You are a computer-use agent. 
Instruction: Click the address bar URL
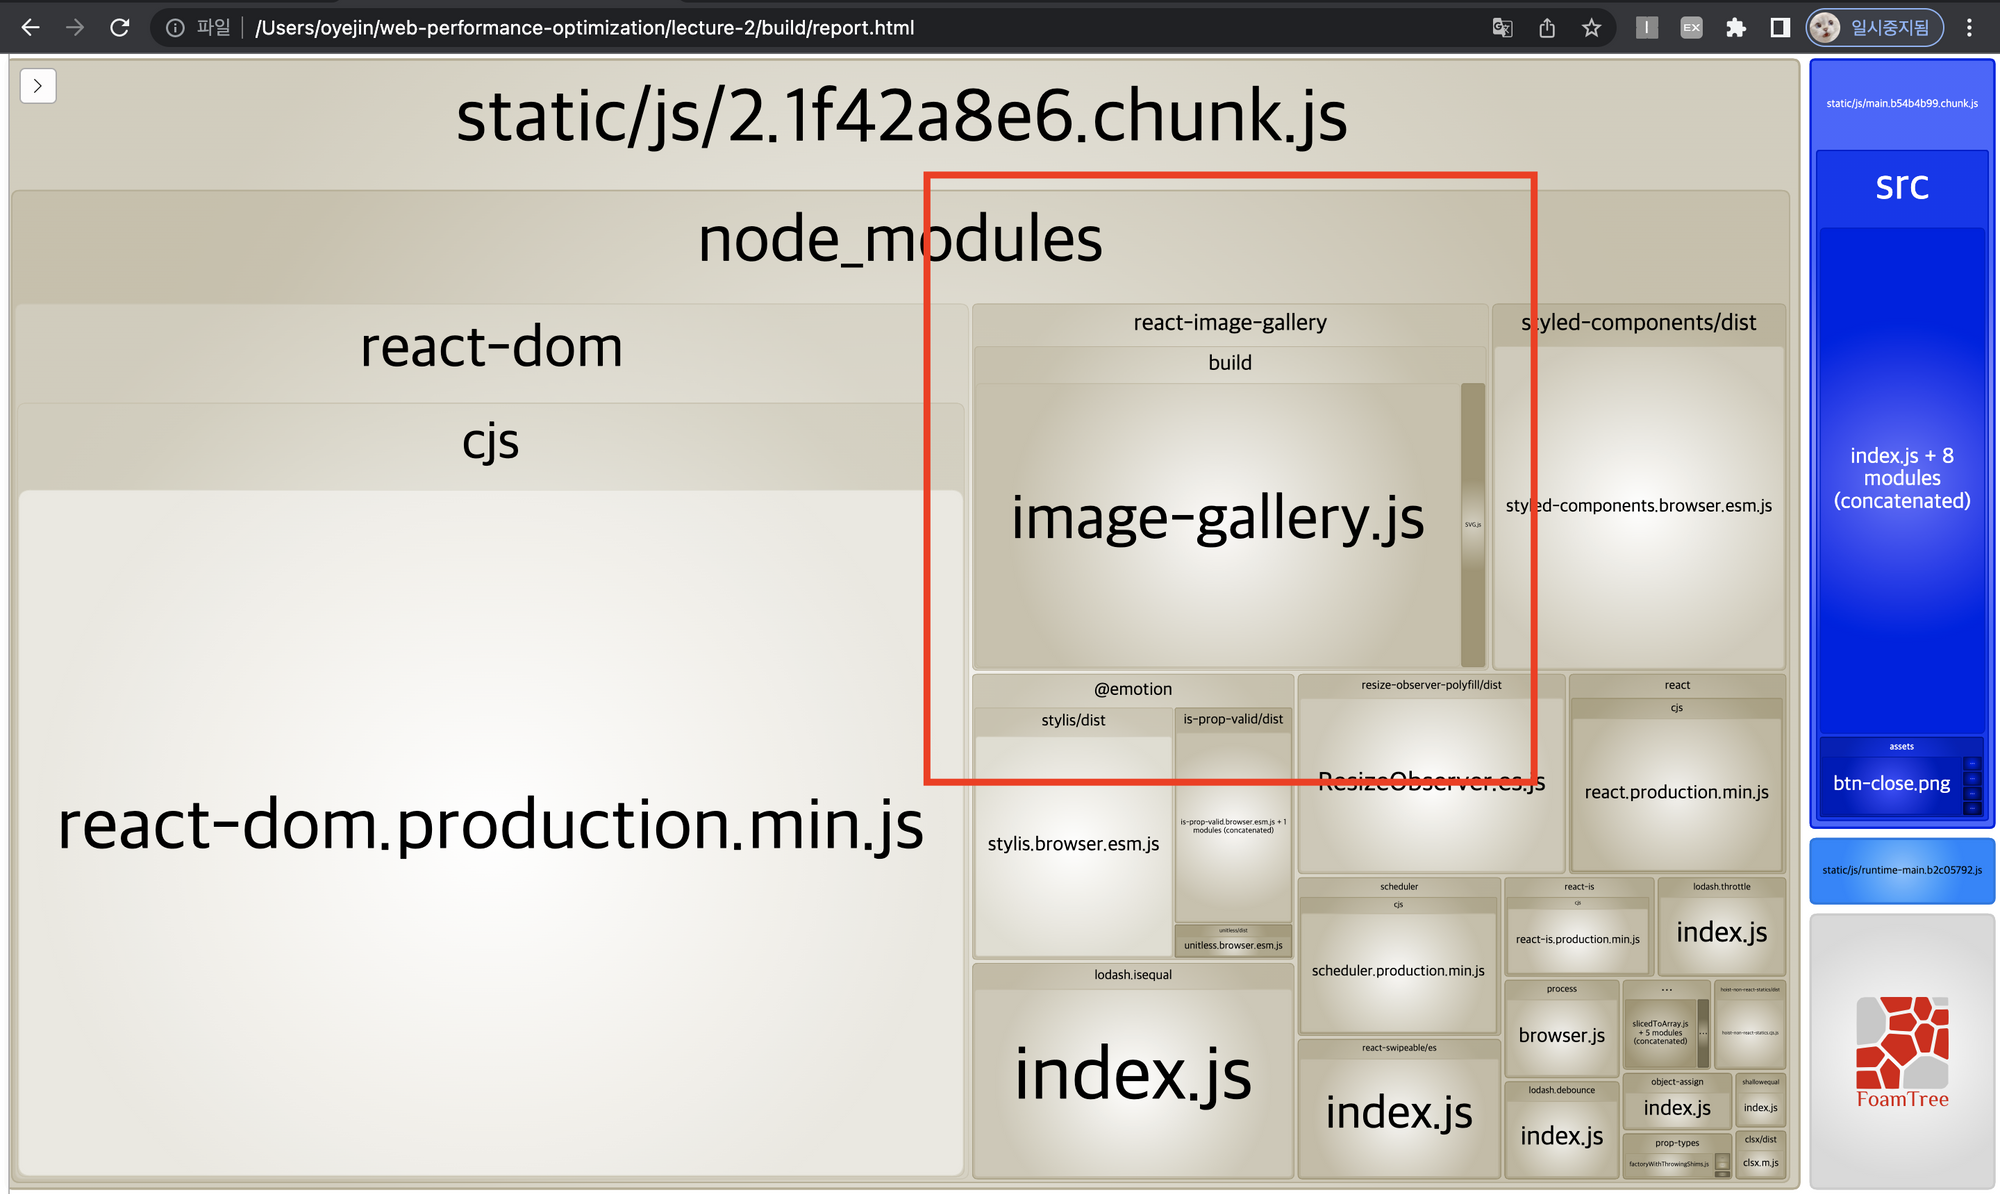585,28
